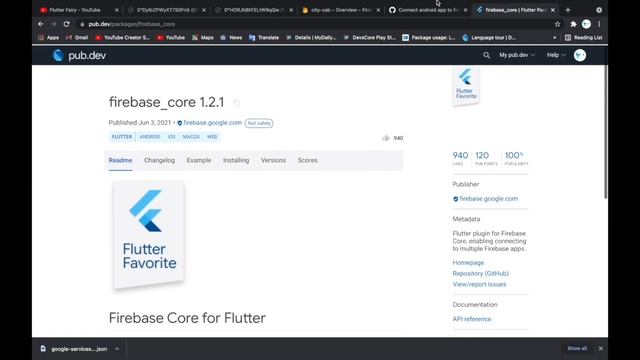640x360 pixels.
Task: Select the WEB tag
Action: (212, 137)
